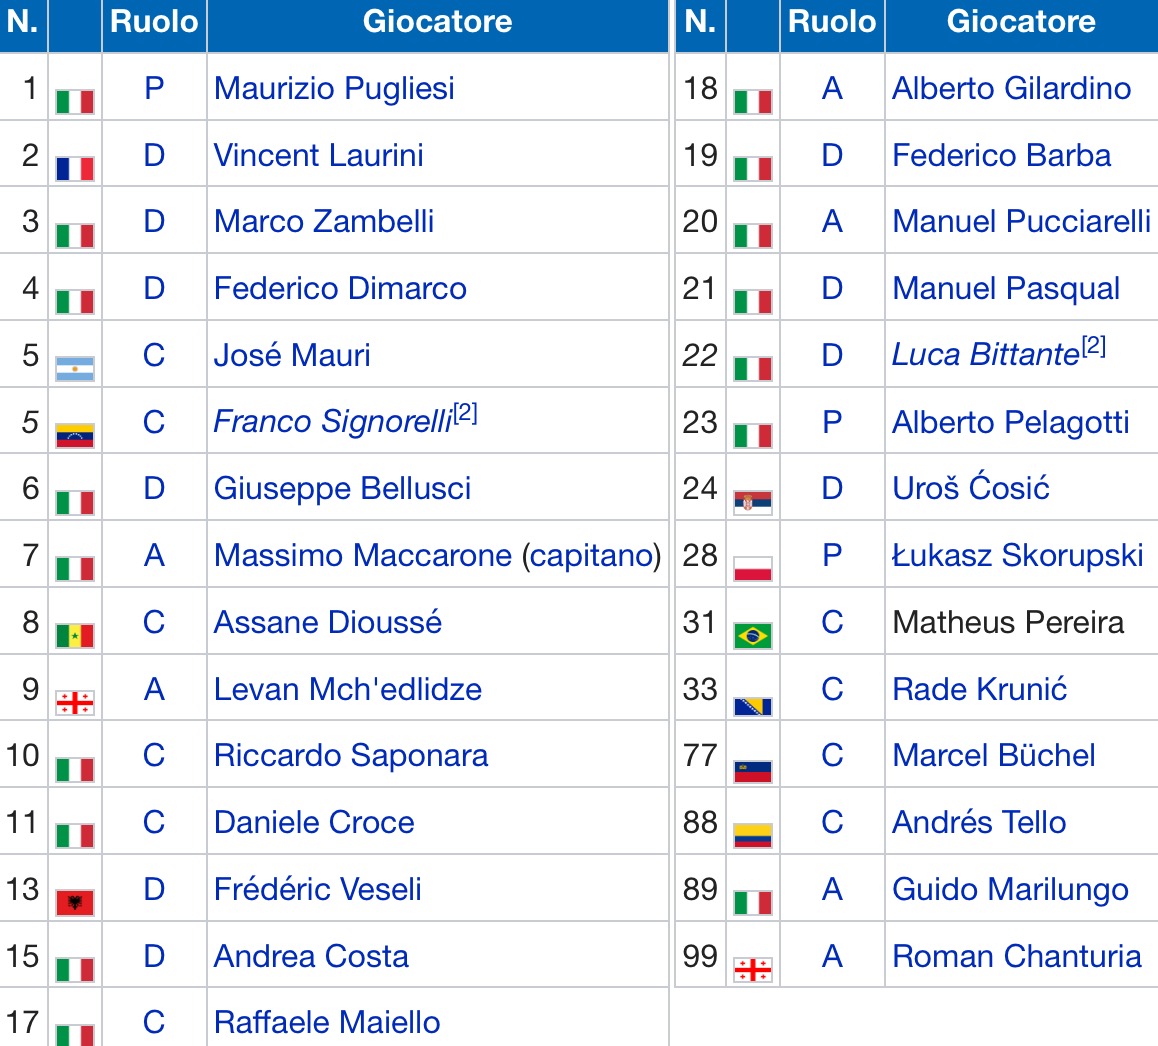Open Alberto Gilardino's player page

tap(1011, 88)
